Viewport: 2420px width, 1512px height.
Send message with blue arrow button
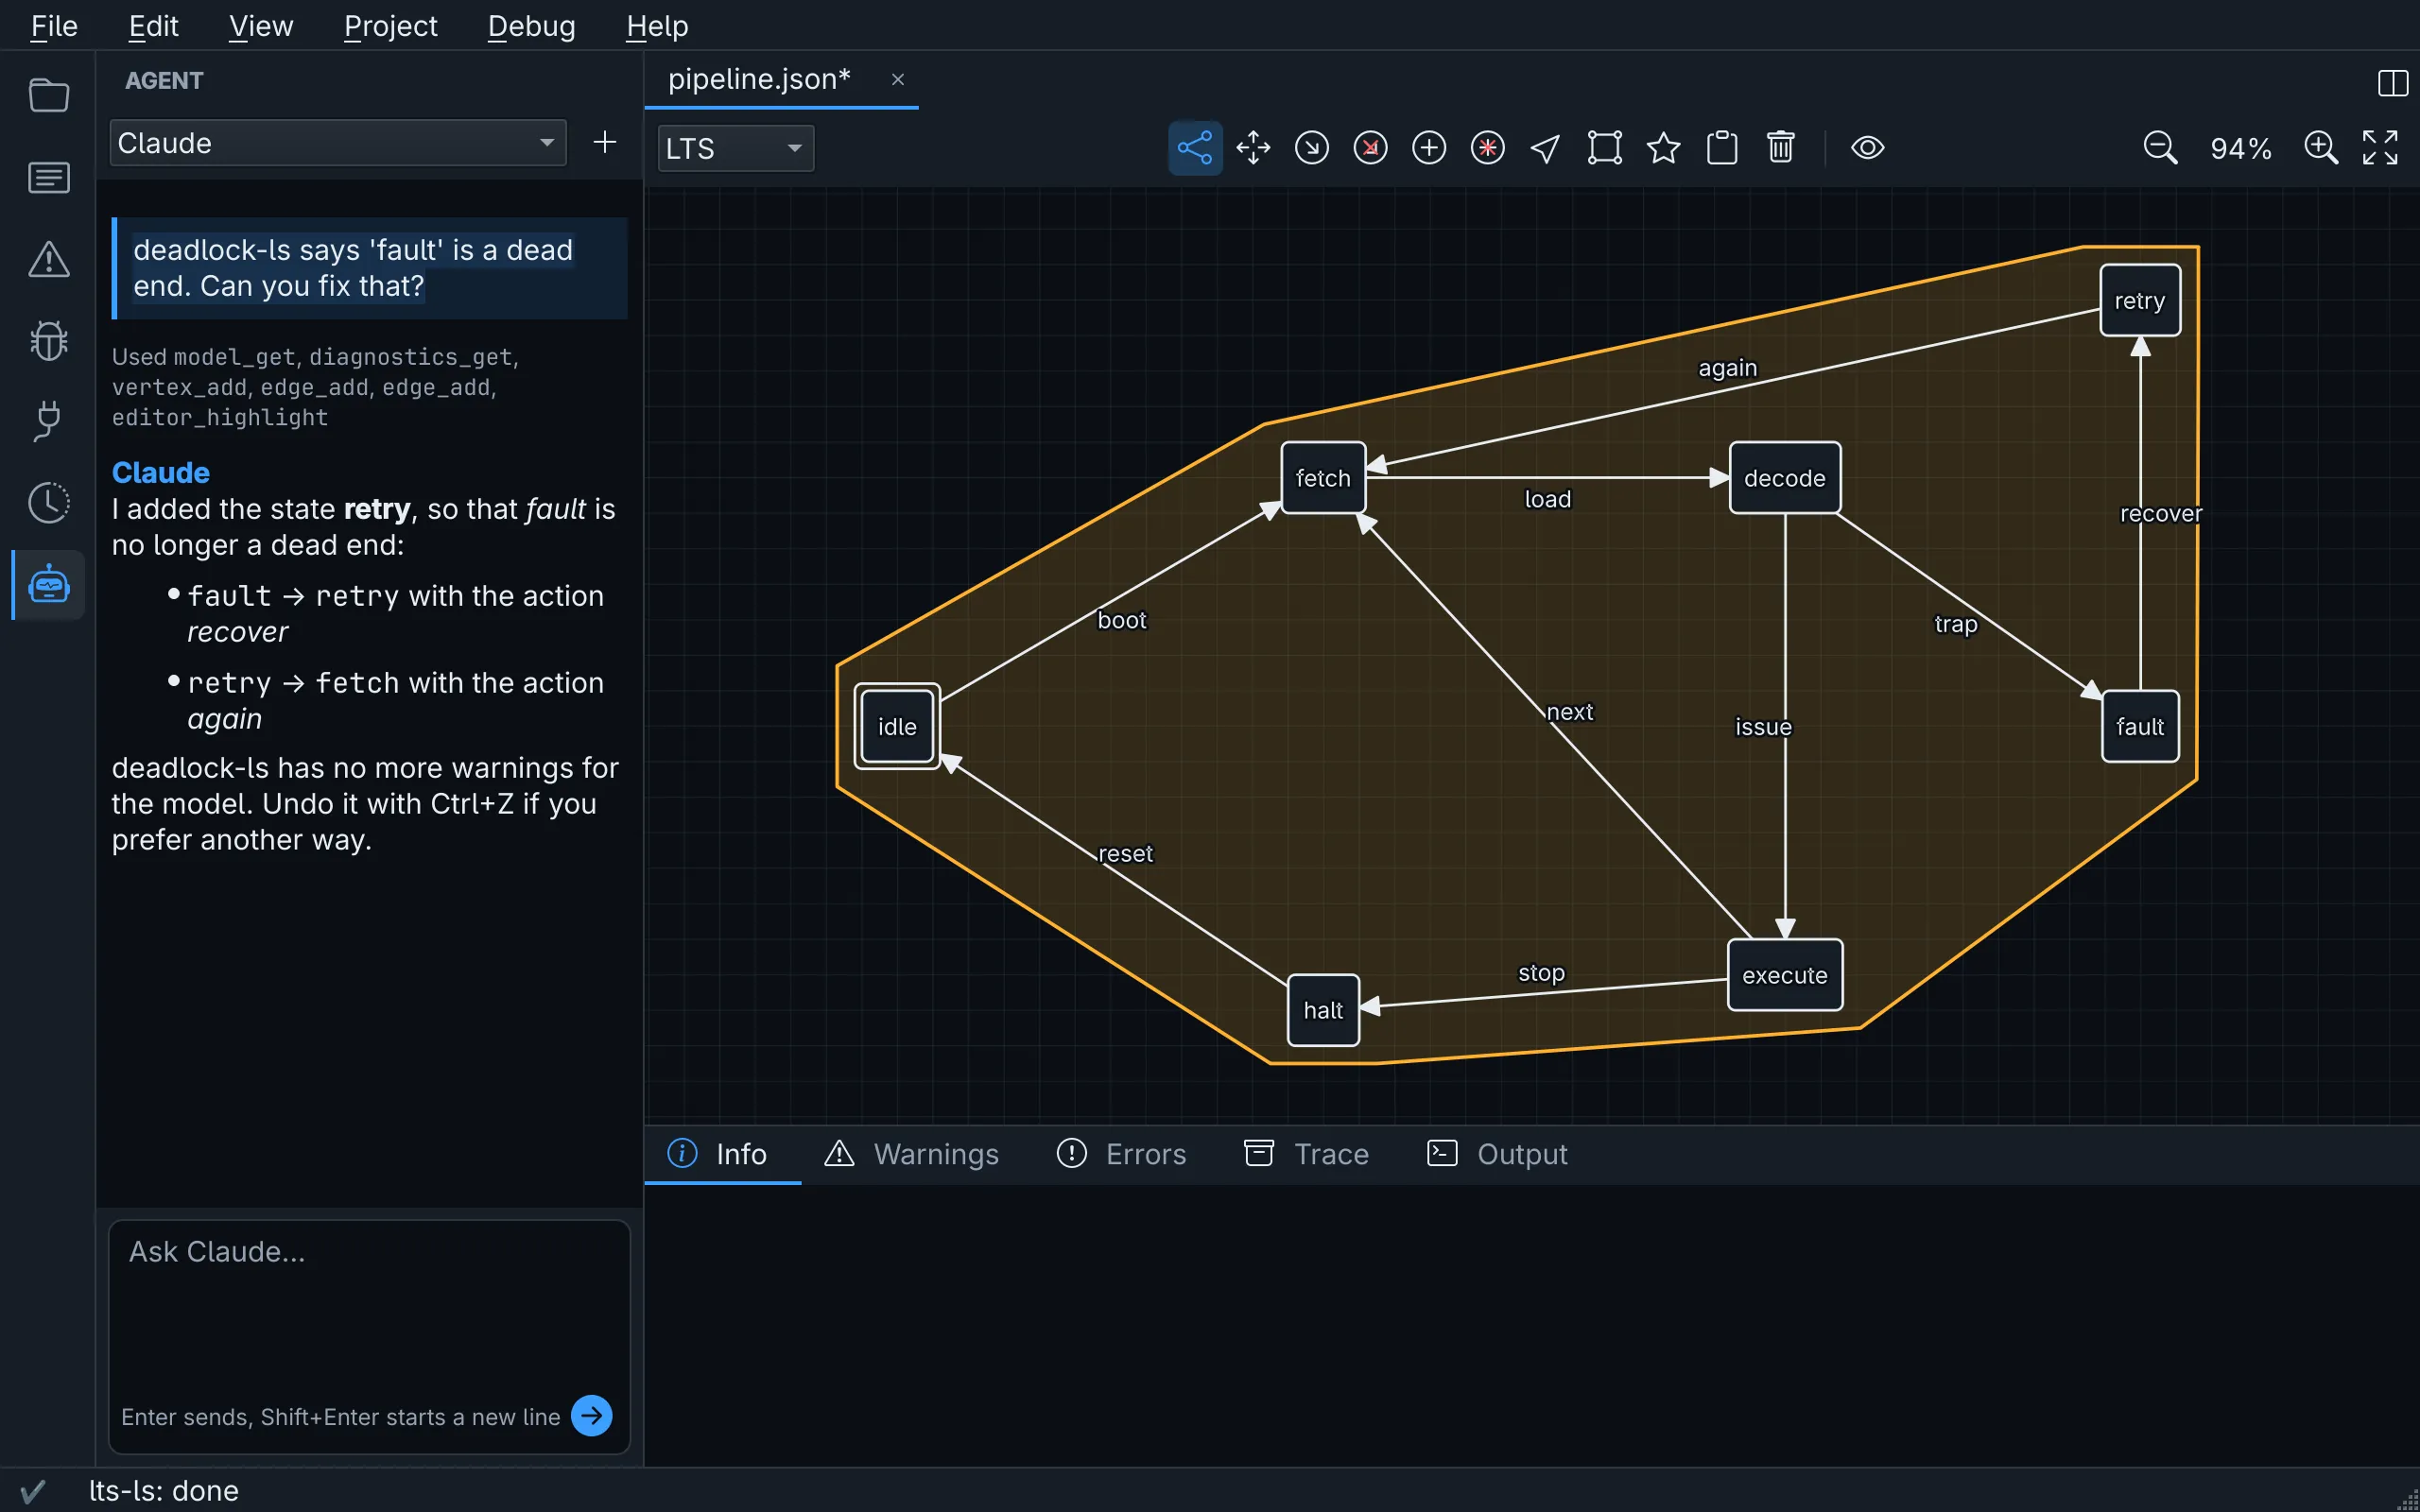pos(592,1416)
